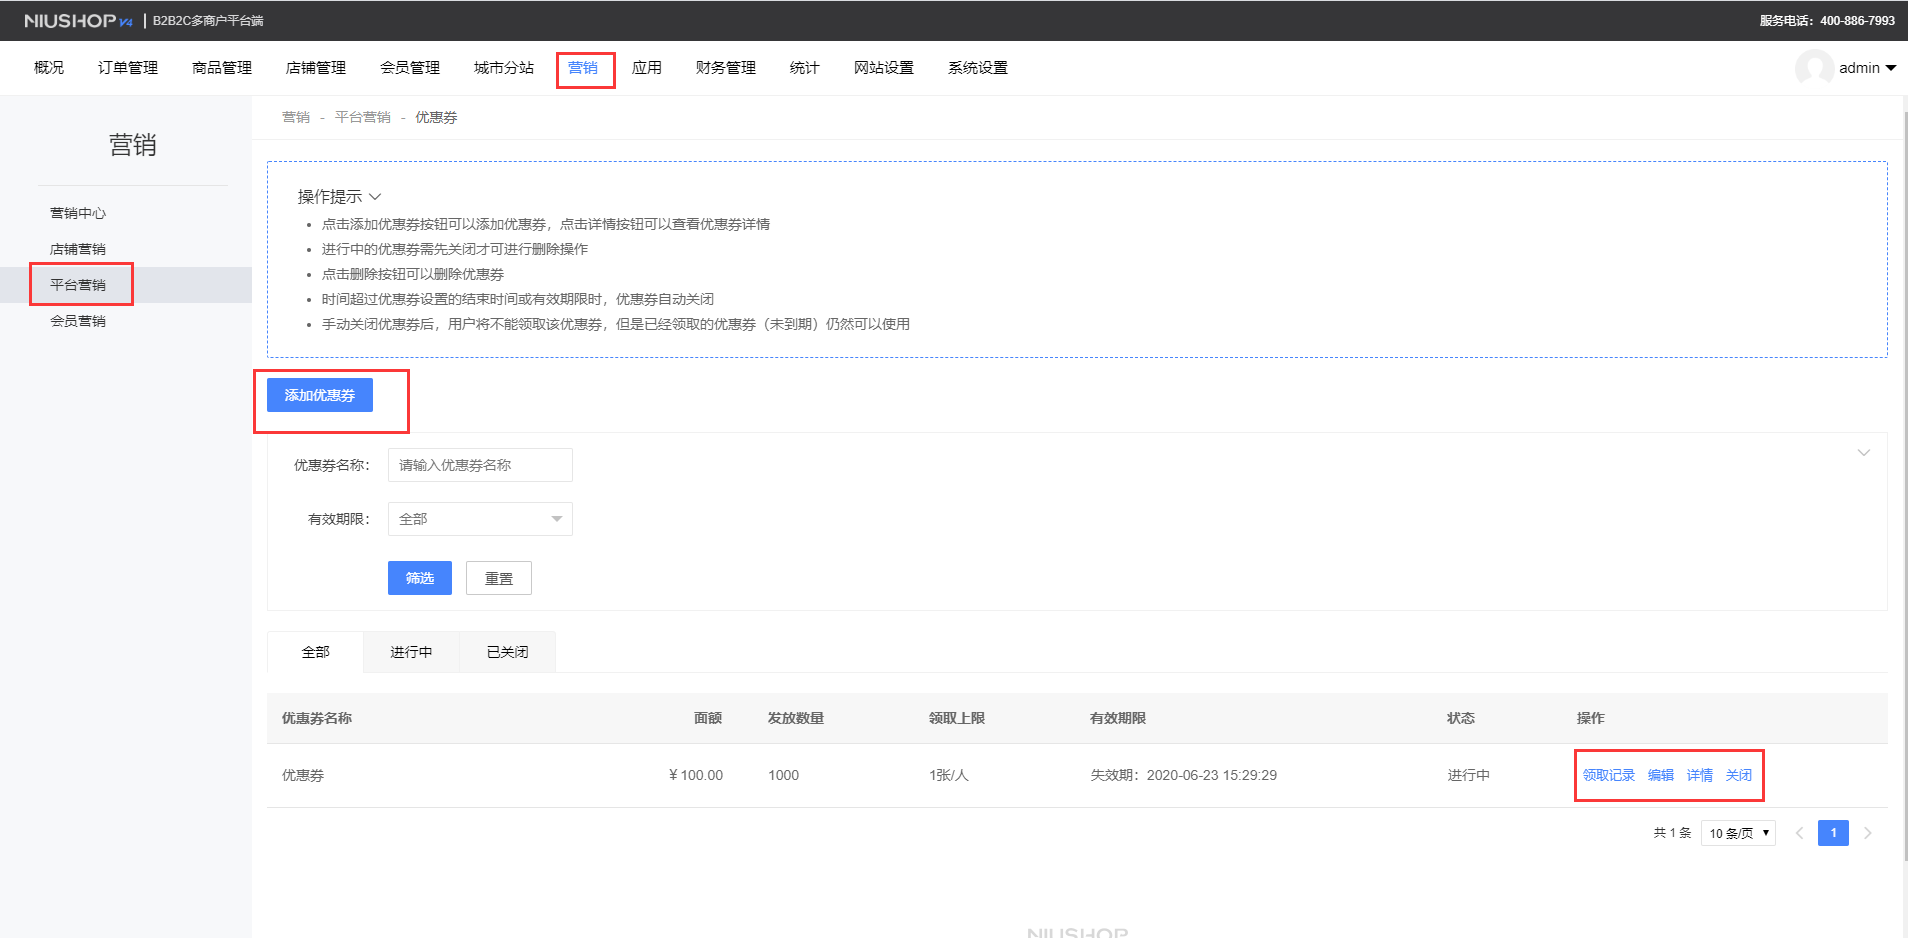Collapse the filter panel chevron
Screen dimensions: 1908x938
click(1864, 453)
